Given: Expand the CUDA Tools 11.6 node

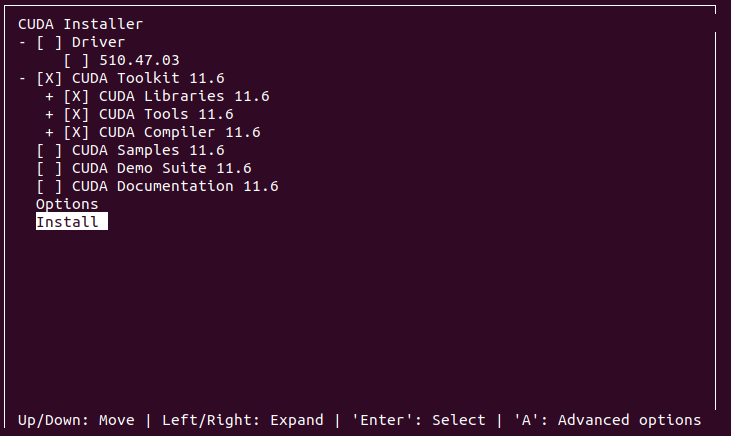Looking at the screenshot, I should 49,115.
